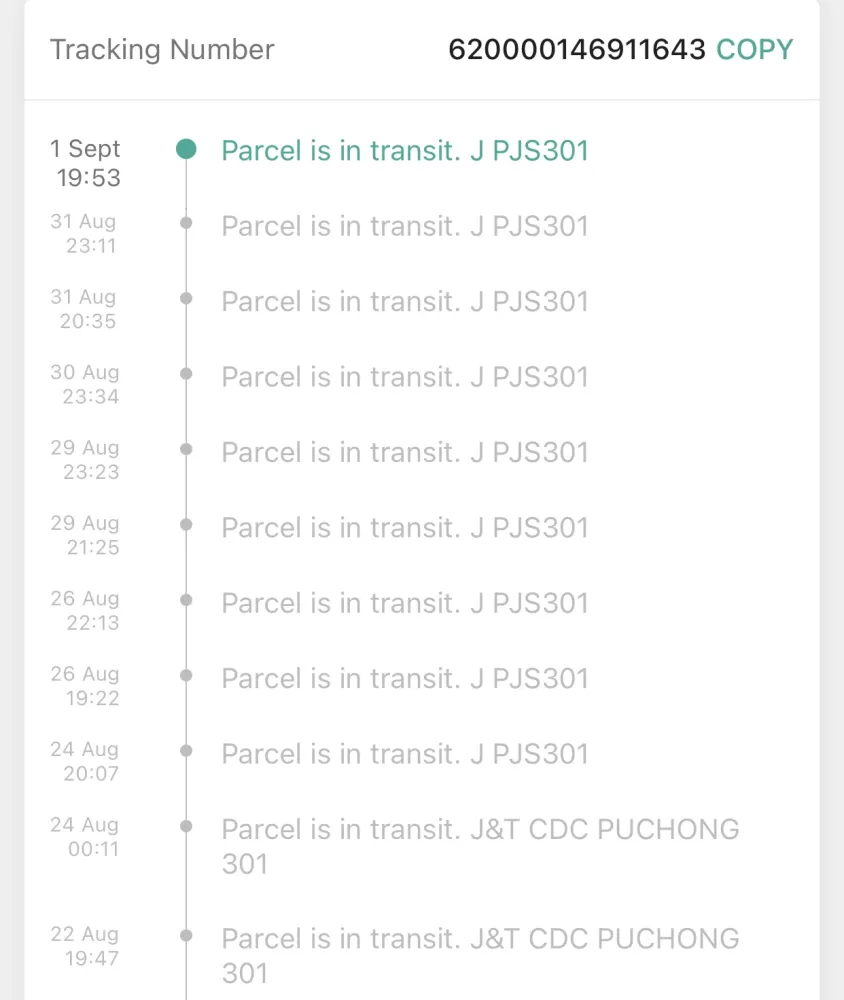Tap the 1 Sept 19:53 timestamp

tap(86, 163)
